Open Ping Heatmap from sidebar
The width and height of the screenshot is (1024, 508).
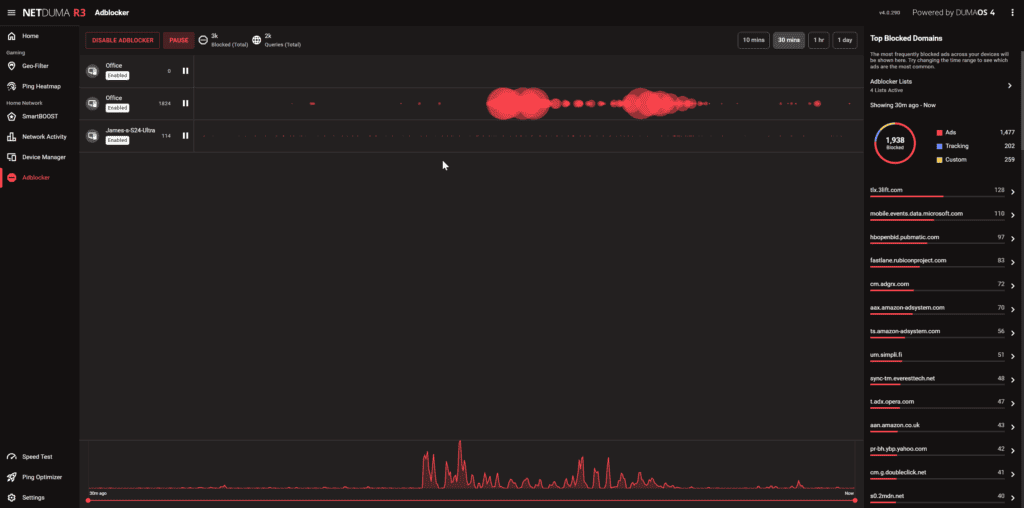[x=11, y=86]
